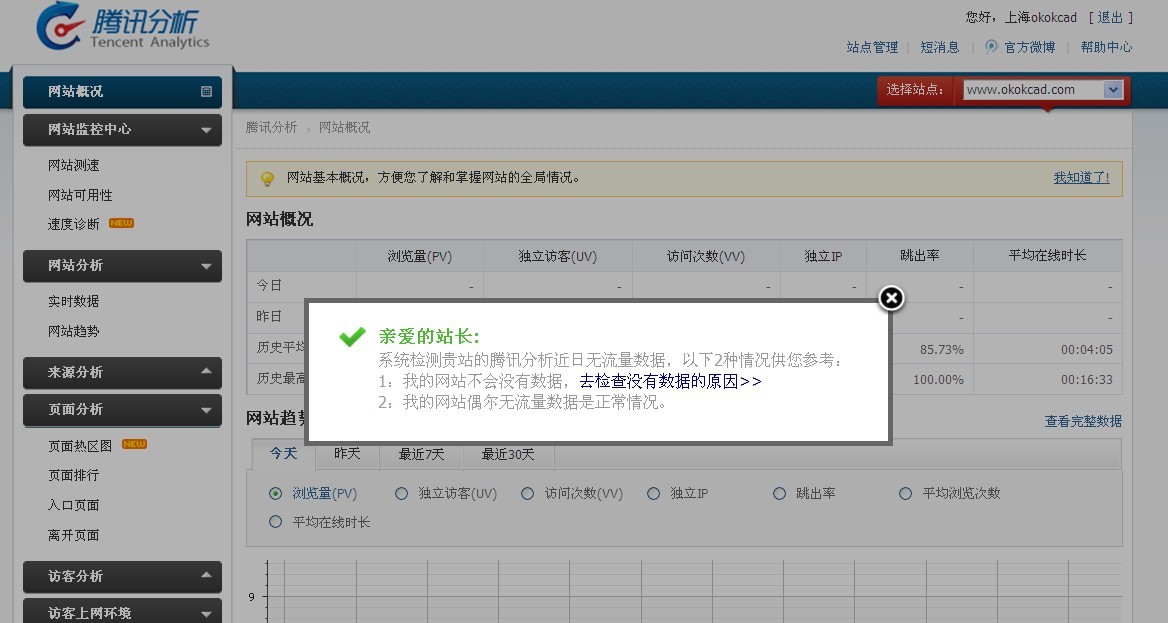Click the grid icon on 网站概况 header
Image resolution: width=1168 pixels, height=623 pixels.
click(206, 92)
